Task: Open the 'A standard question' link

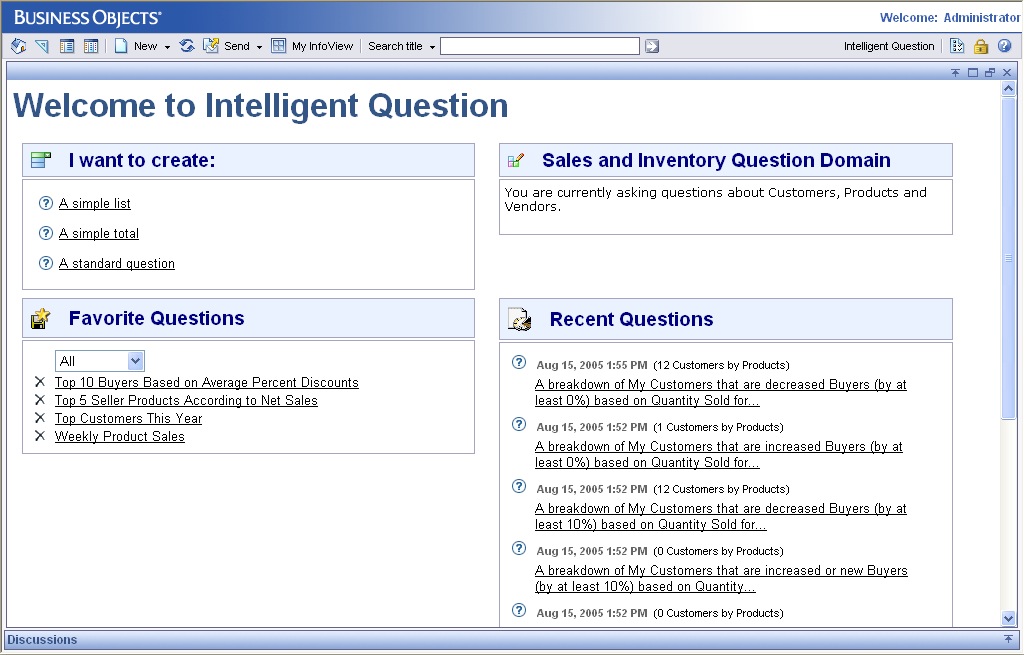Action: (117, 264)
